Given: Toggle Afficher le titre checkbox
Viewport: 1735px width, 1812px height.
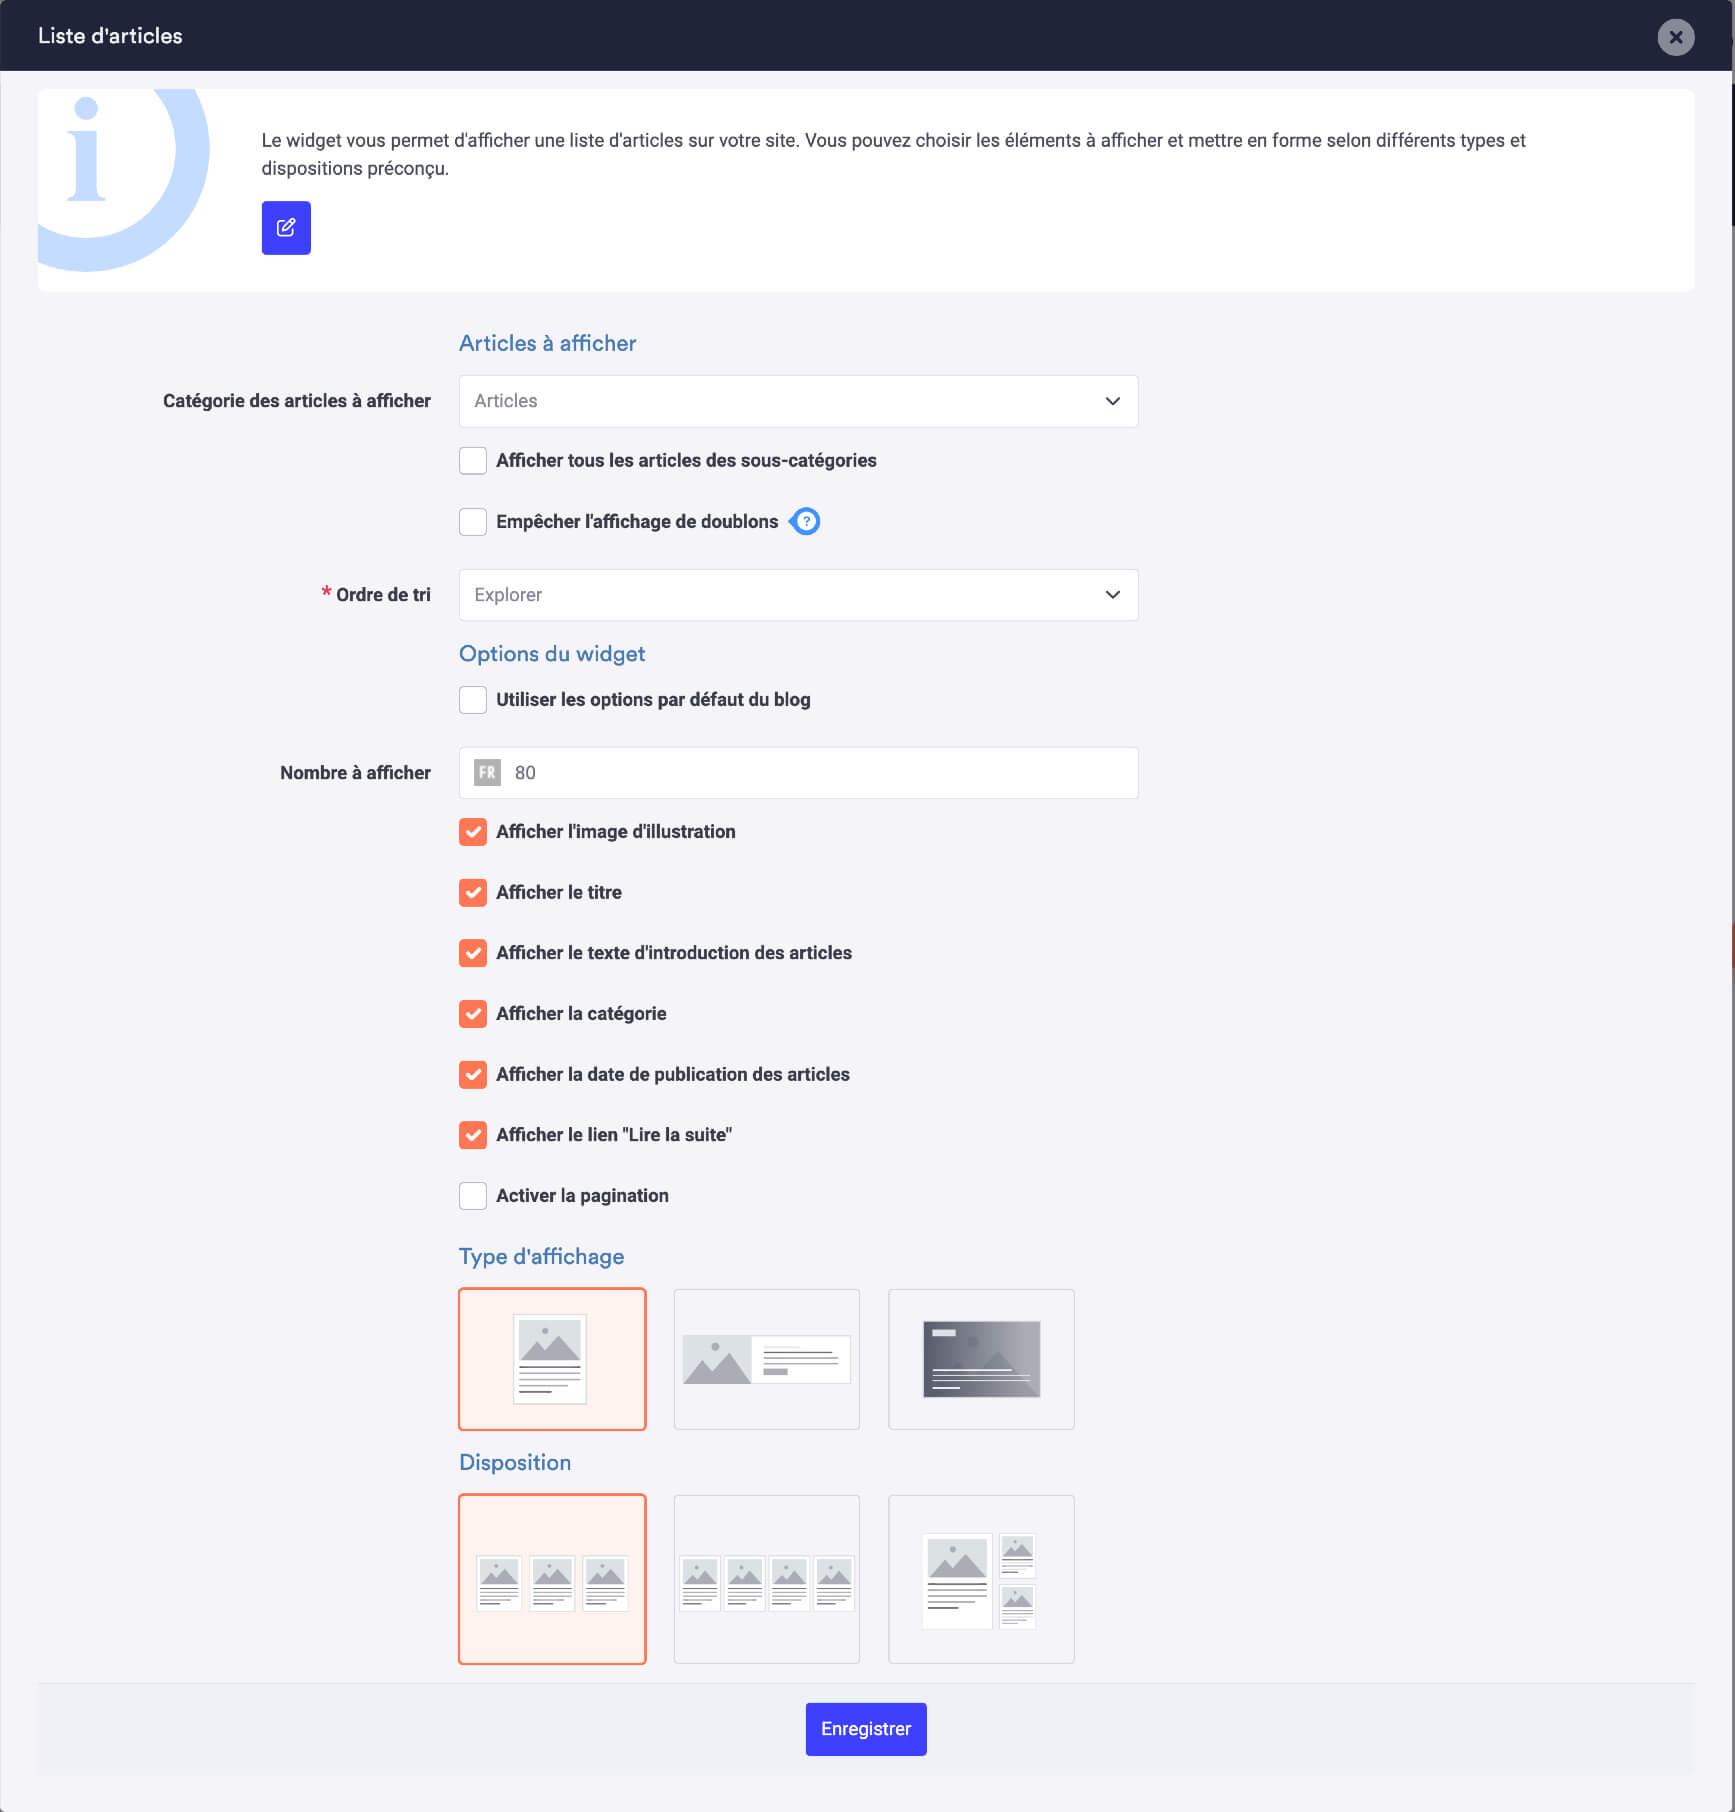Looking at the screenshot, I should point(473,893).
